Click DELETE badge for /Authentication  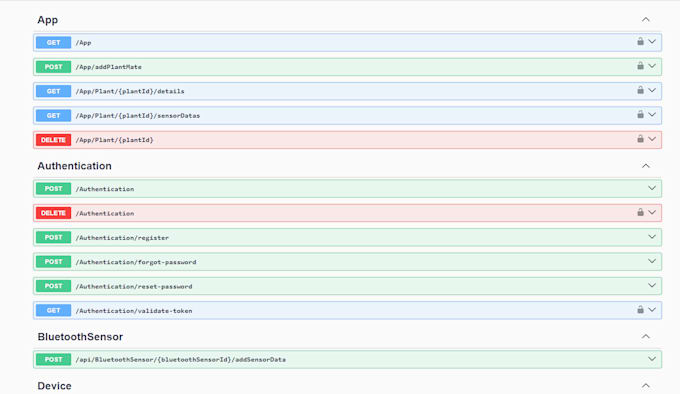[x=53, y=213]
